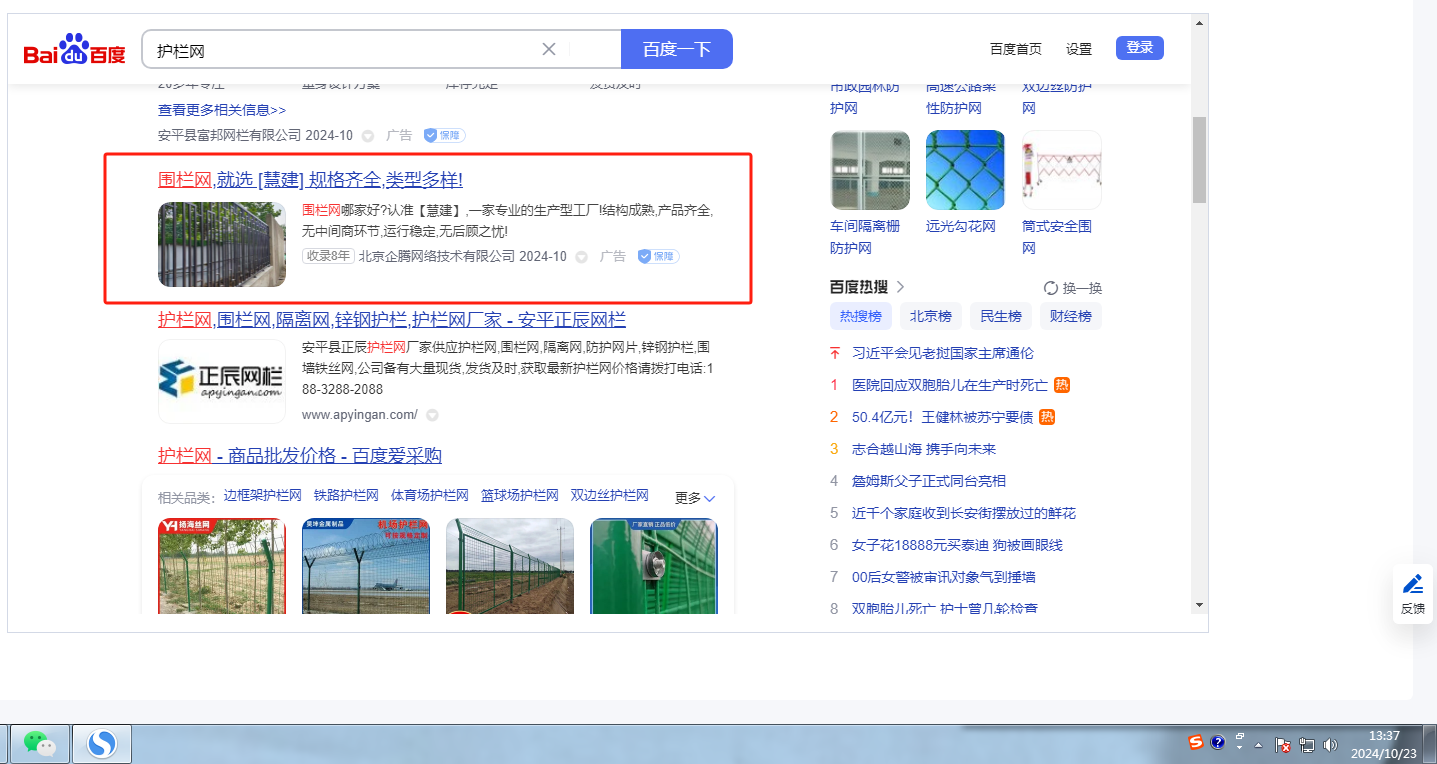This screenshot has width=1437, height=764.
Task: Select the 边框架护栏网 category
Action: point(263,496)
